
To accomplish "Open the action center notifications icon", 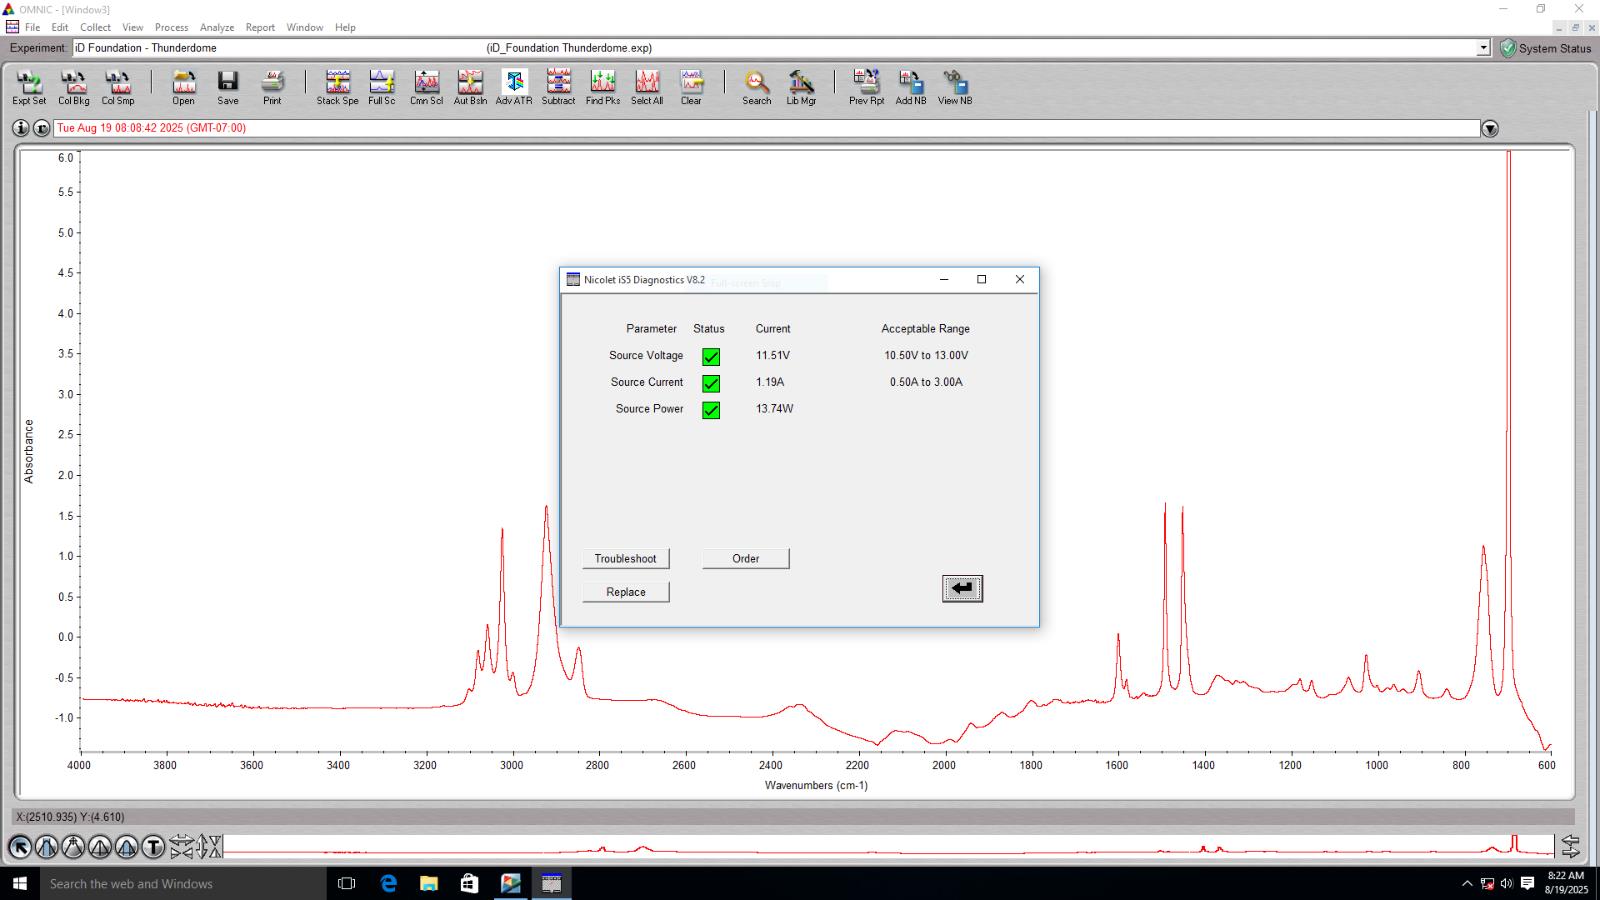I will point(1527,883).
